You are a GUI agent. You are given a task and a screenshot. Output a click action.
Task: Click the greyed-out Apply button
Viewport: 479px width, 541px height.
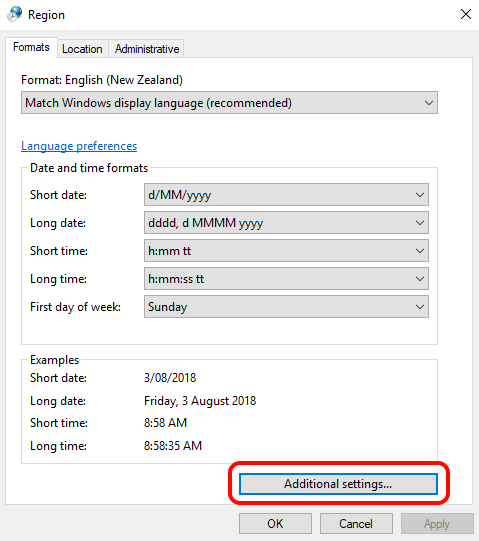pyautogui.click(x=437, y=523)
